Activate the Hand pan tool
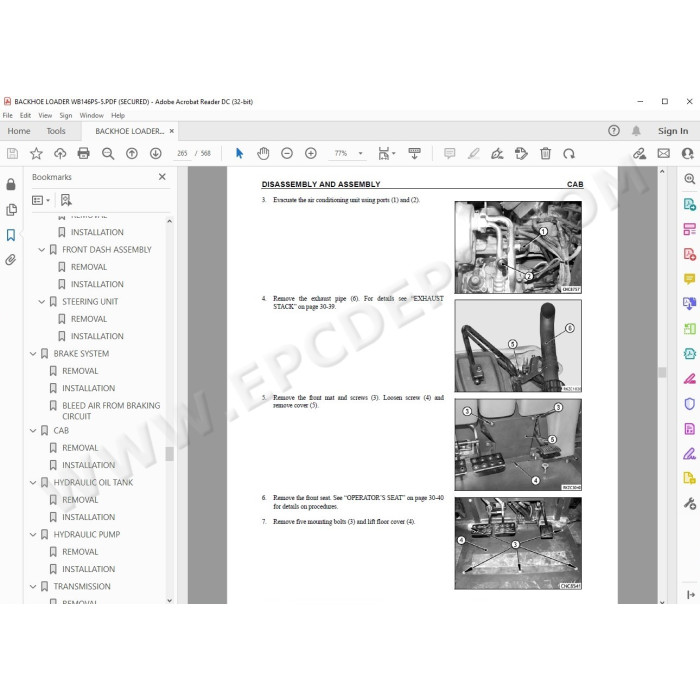Image resolution: width=700 pixels, height=700 pixels. tap(263, 154)
